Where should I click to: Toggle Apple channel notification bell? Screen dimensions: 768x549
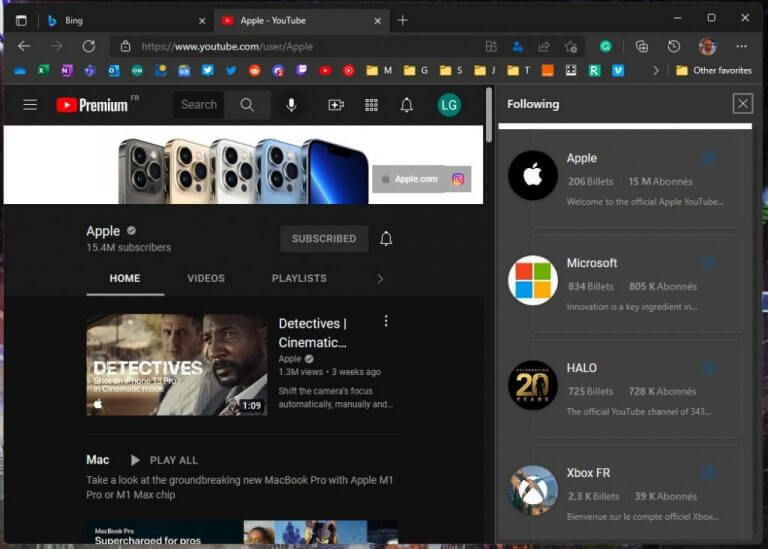click(x=386, y=239)
